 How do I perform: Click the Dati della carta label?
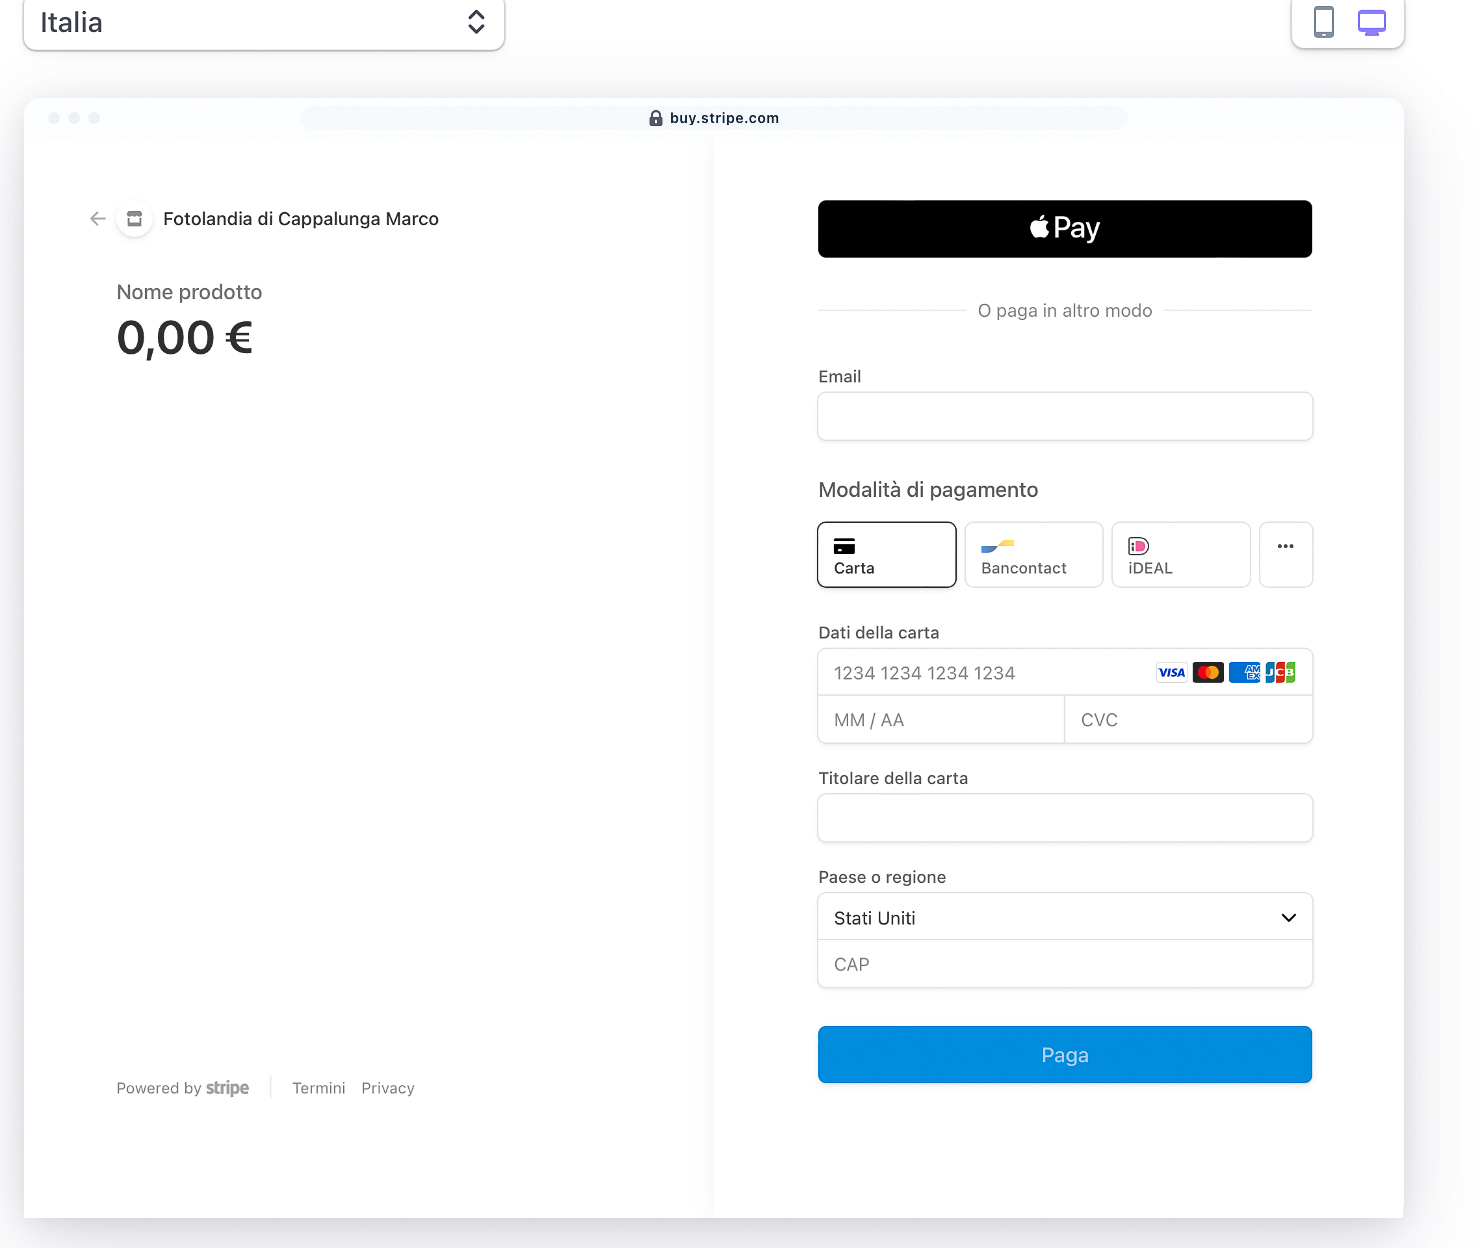pyautogui.click(x=879, y=633)
